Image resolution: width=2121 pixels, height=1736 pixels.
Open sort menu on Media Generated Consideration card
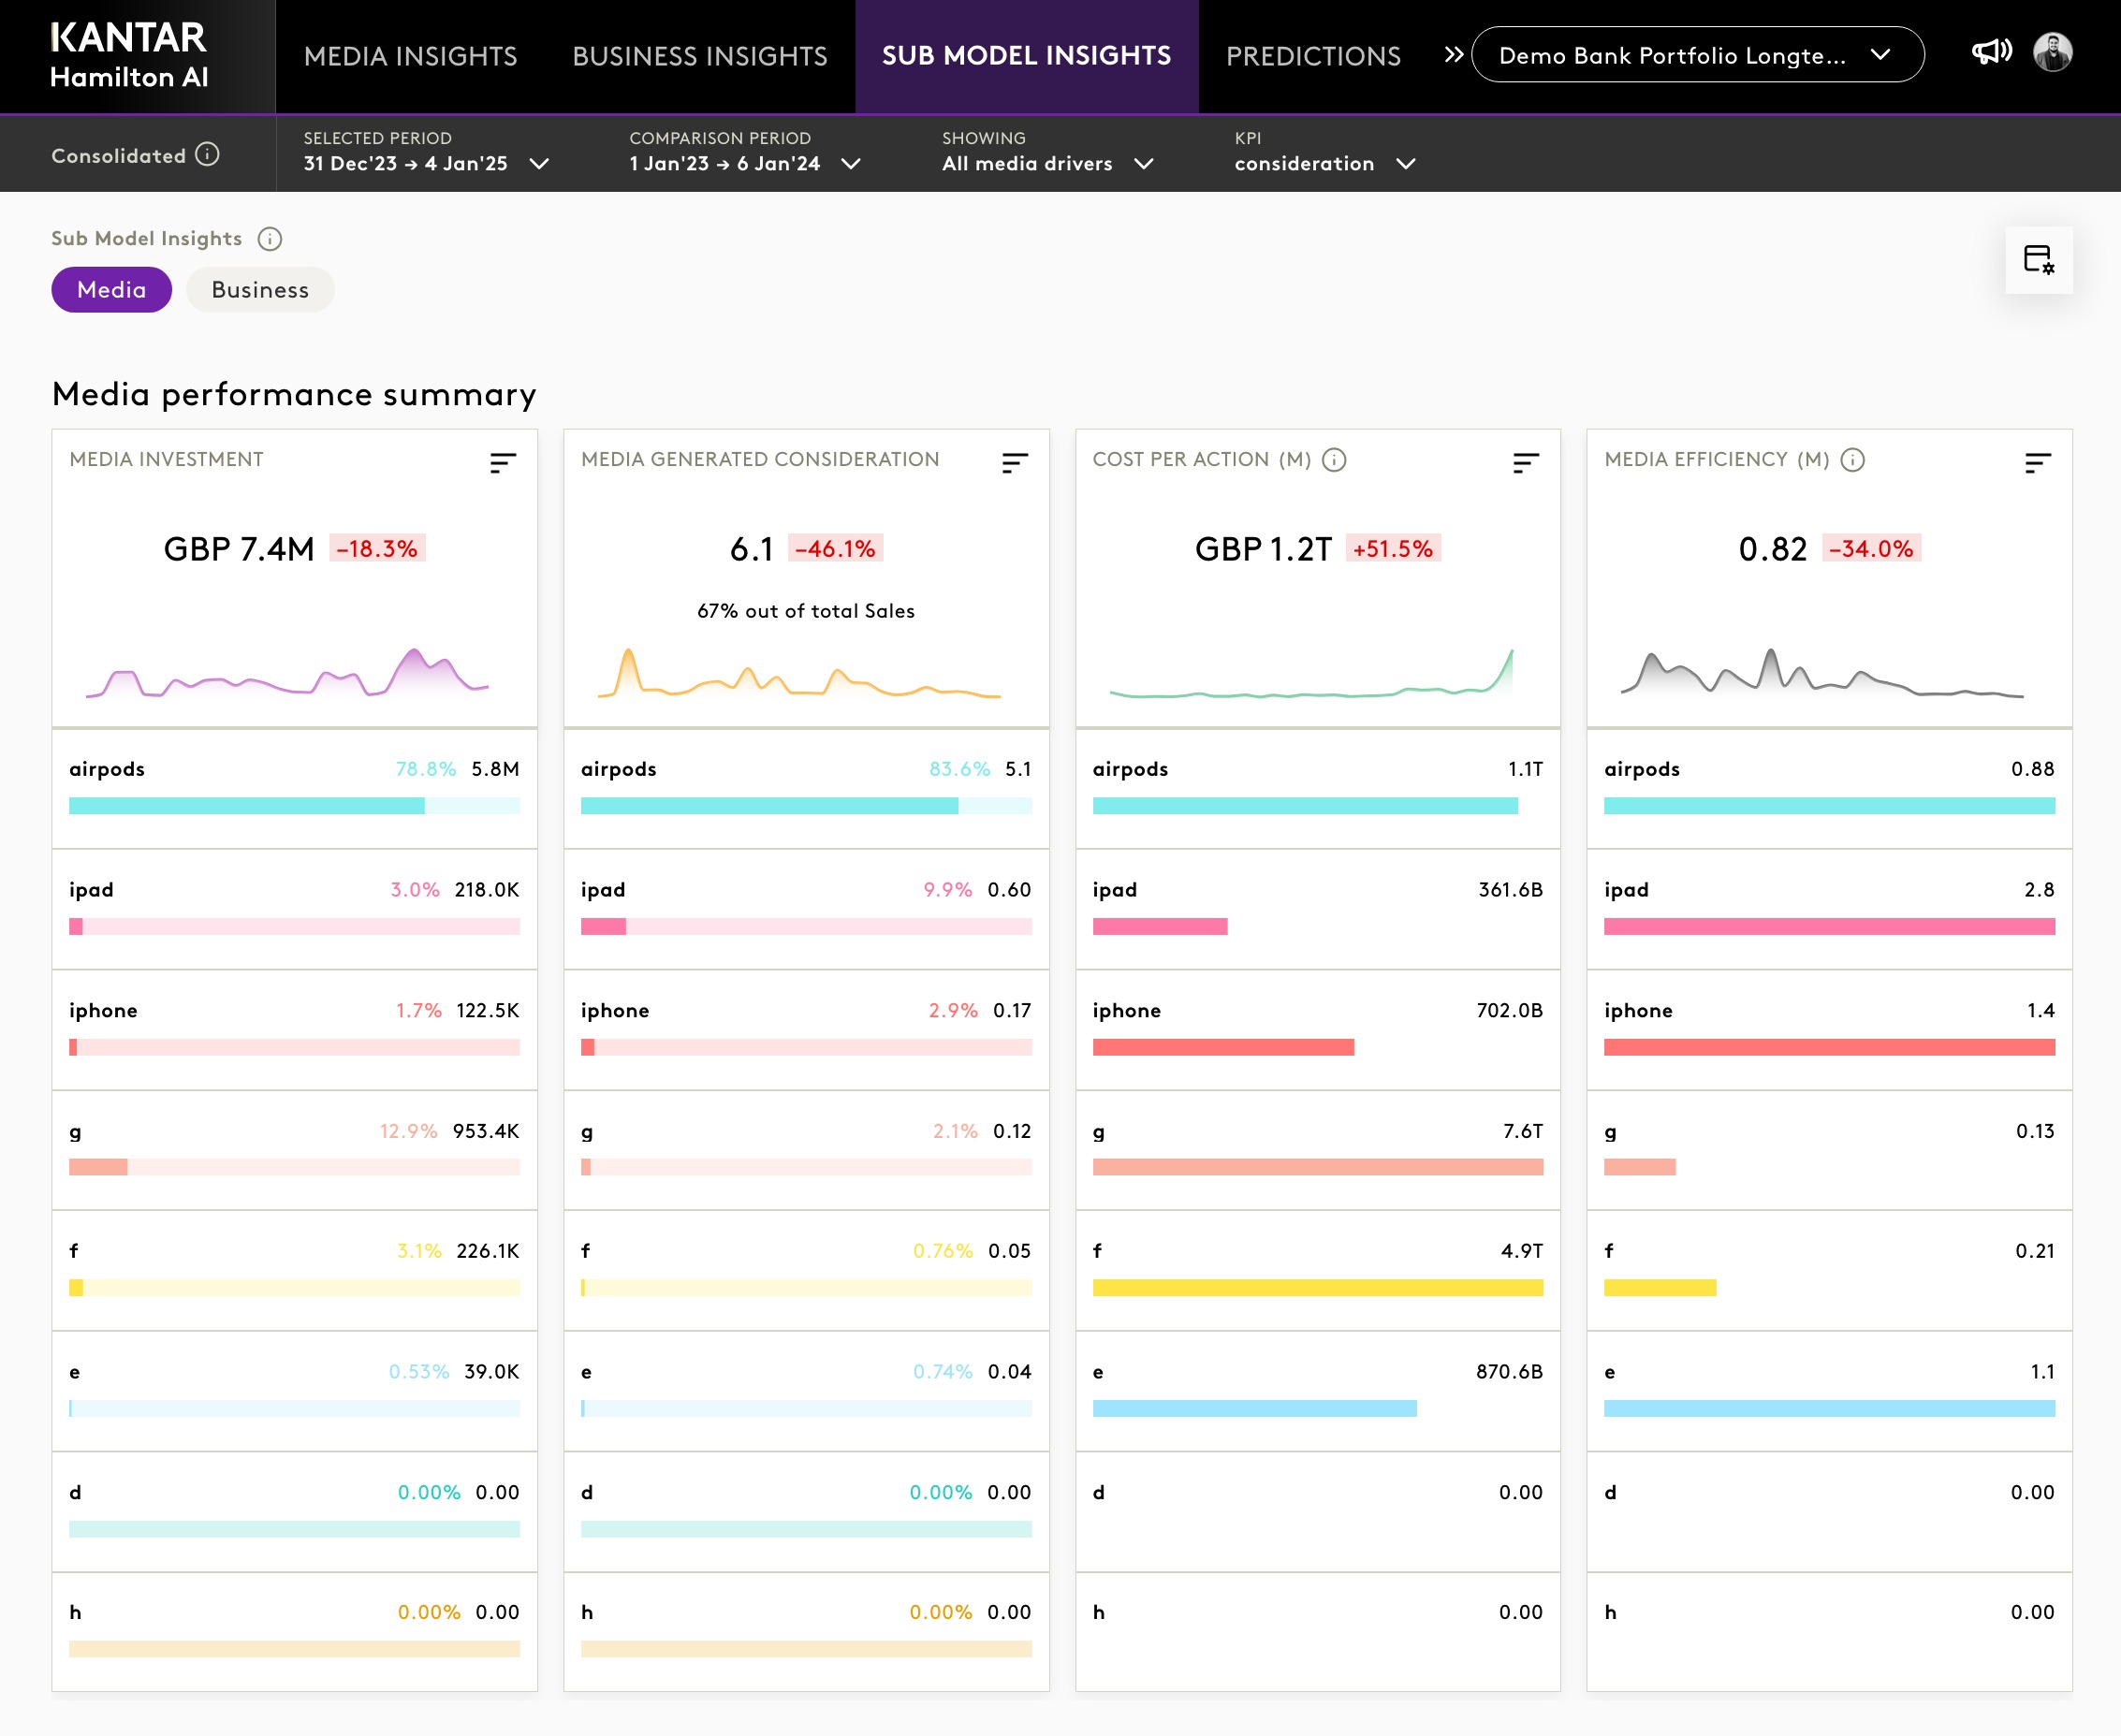(x=1014, y=462)
